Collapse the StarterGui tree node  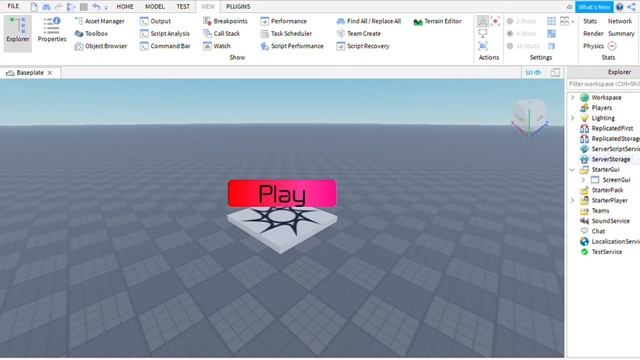tap(572, 169)
